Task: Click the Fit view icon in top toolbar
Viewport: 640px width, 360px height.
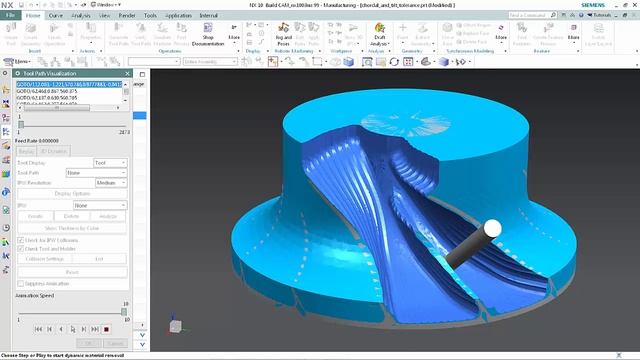Action: [x=367, y=62]
